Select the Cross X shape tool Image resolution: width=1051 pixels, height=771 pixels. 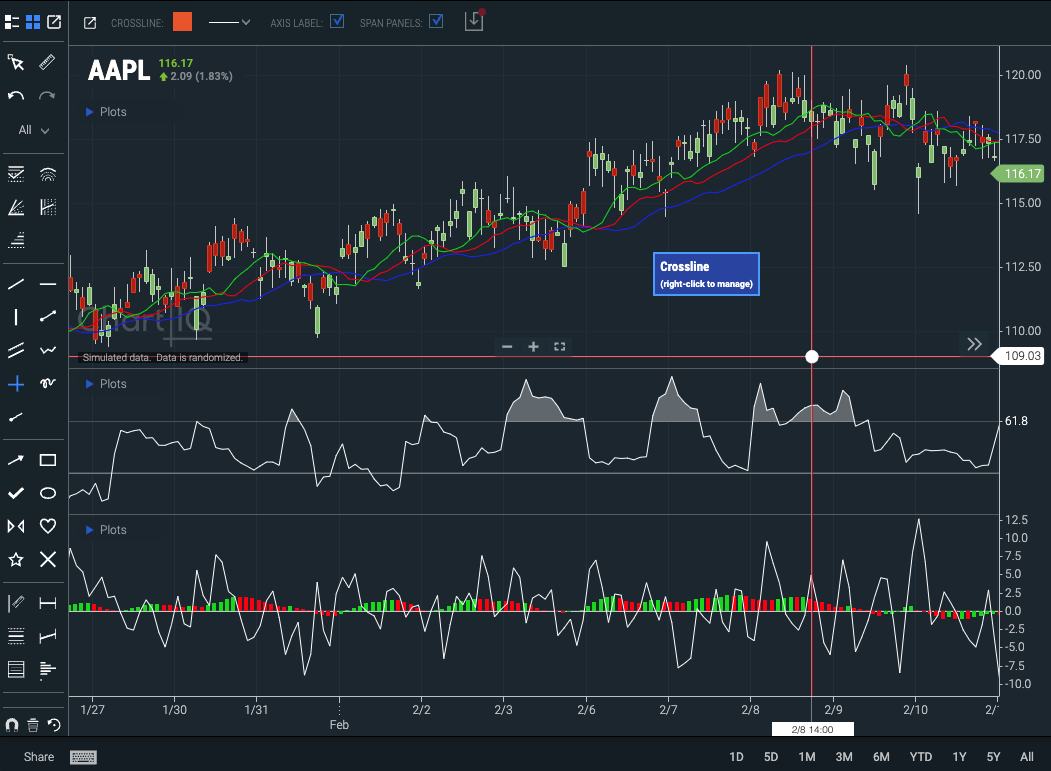pos(48,559)
